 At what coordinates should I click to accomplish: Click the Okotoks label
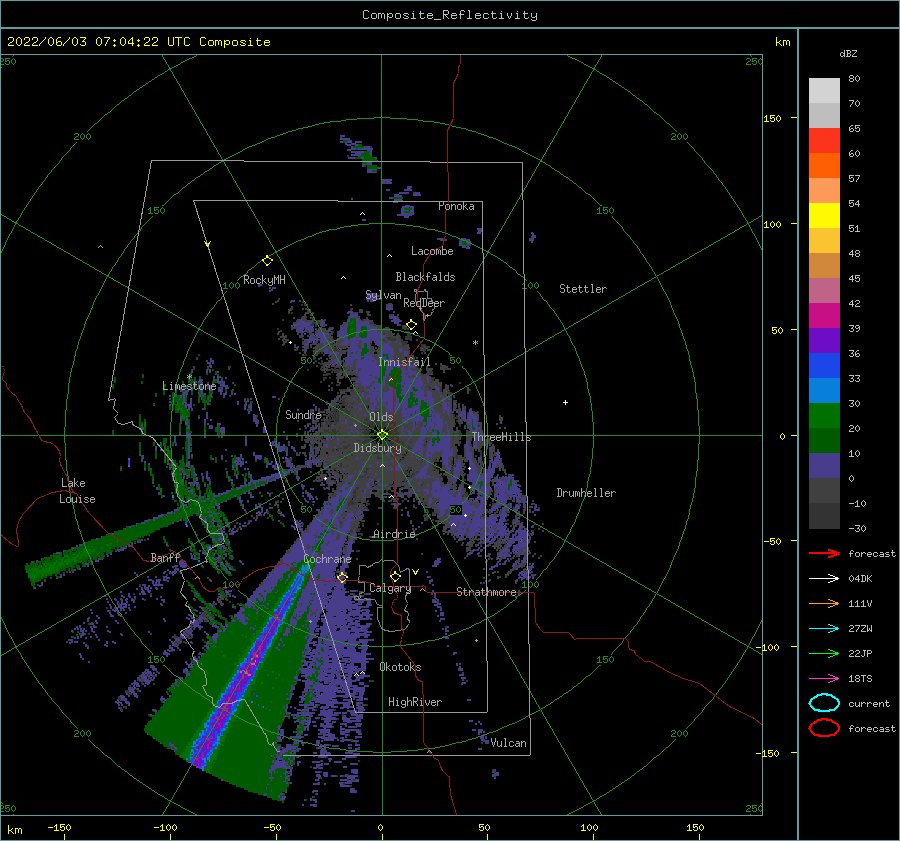400,667
